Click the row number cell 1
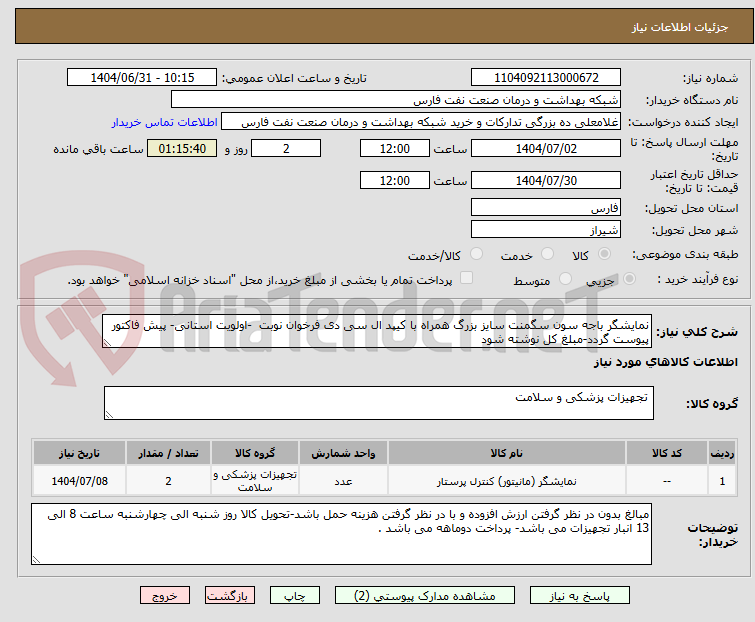The width and height of the screenshot is (755, 622). point(722,481)
